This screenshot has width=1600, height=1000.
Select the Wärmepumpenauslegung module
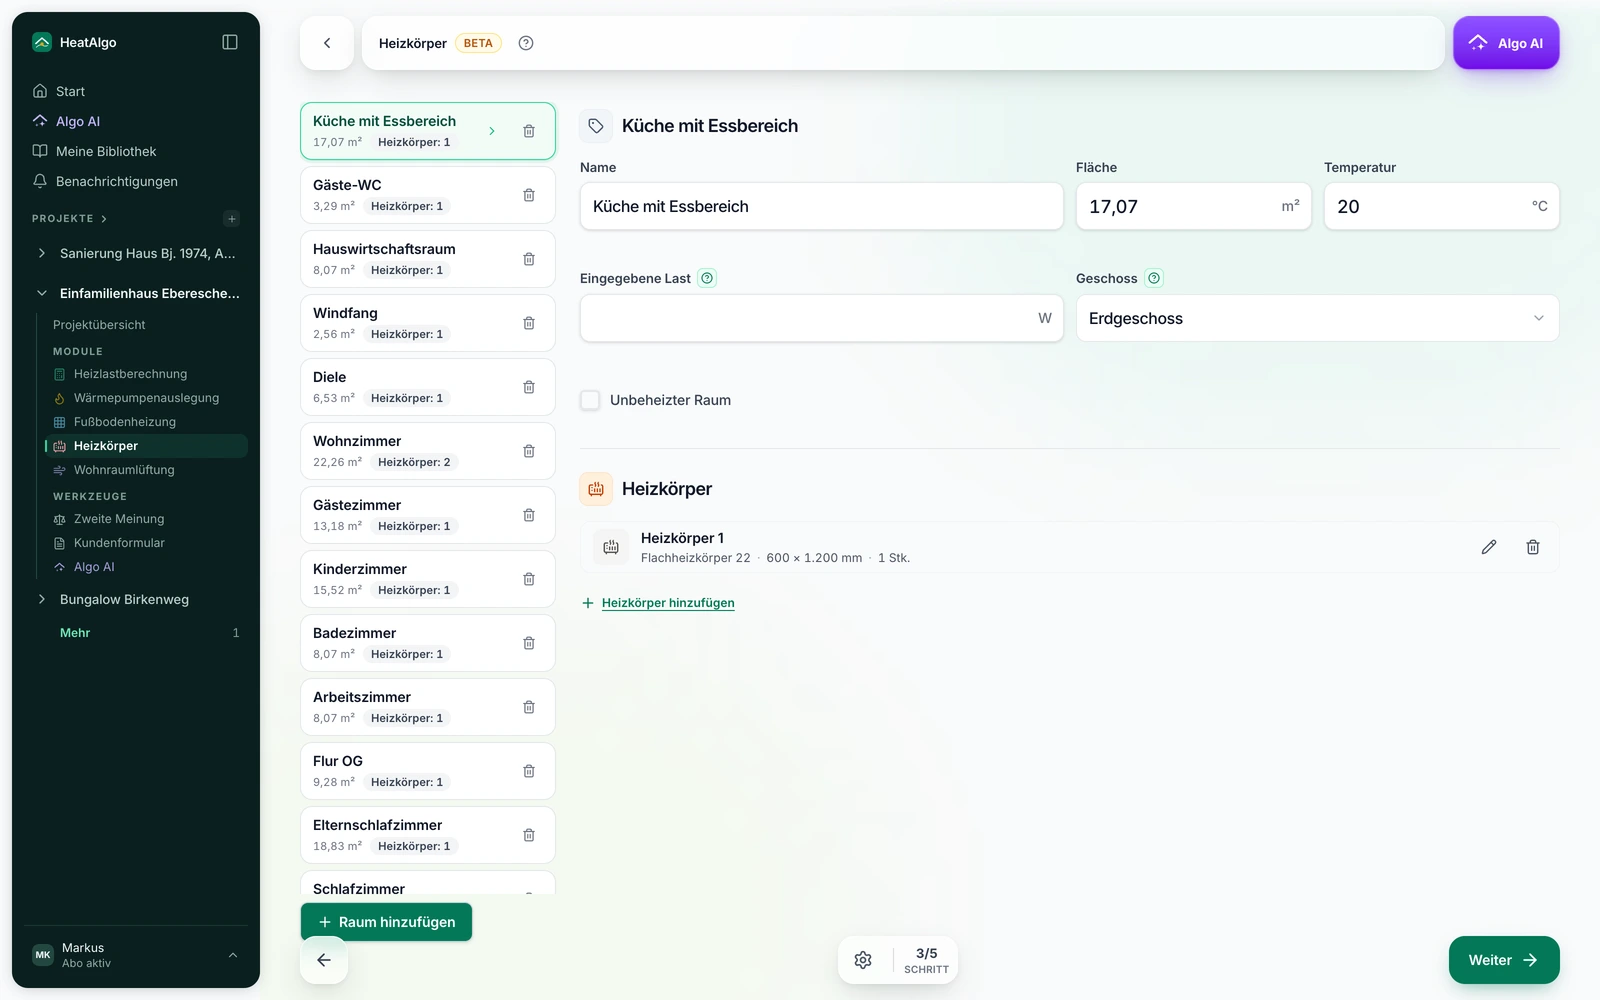(146, 398)
